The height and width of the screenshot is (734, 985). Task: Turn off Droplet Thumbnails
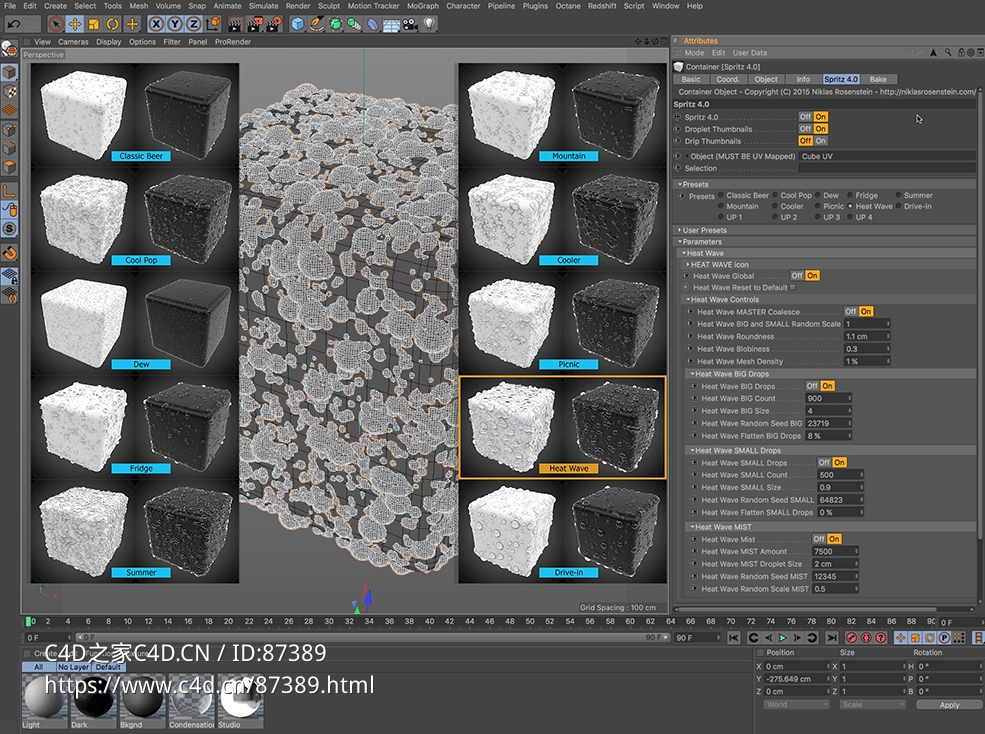click(x=805, y=129)
